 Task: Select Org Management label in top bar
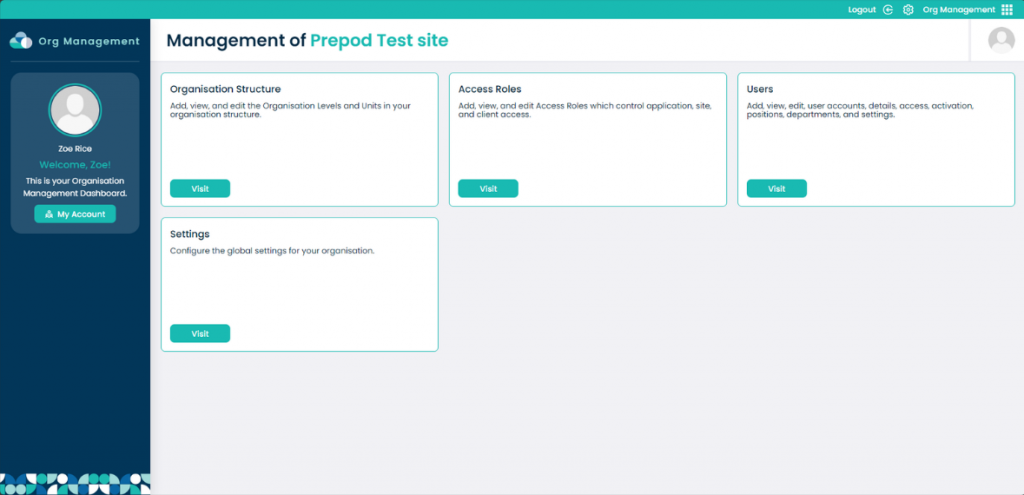[x=959, y=10]
